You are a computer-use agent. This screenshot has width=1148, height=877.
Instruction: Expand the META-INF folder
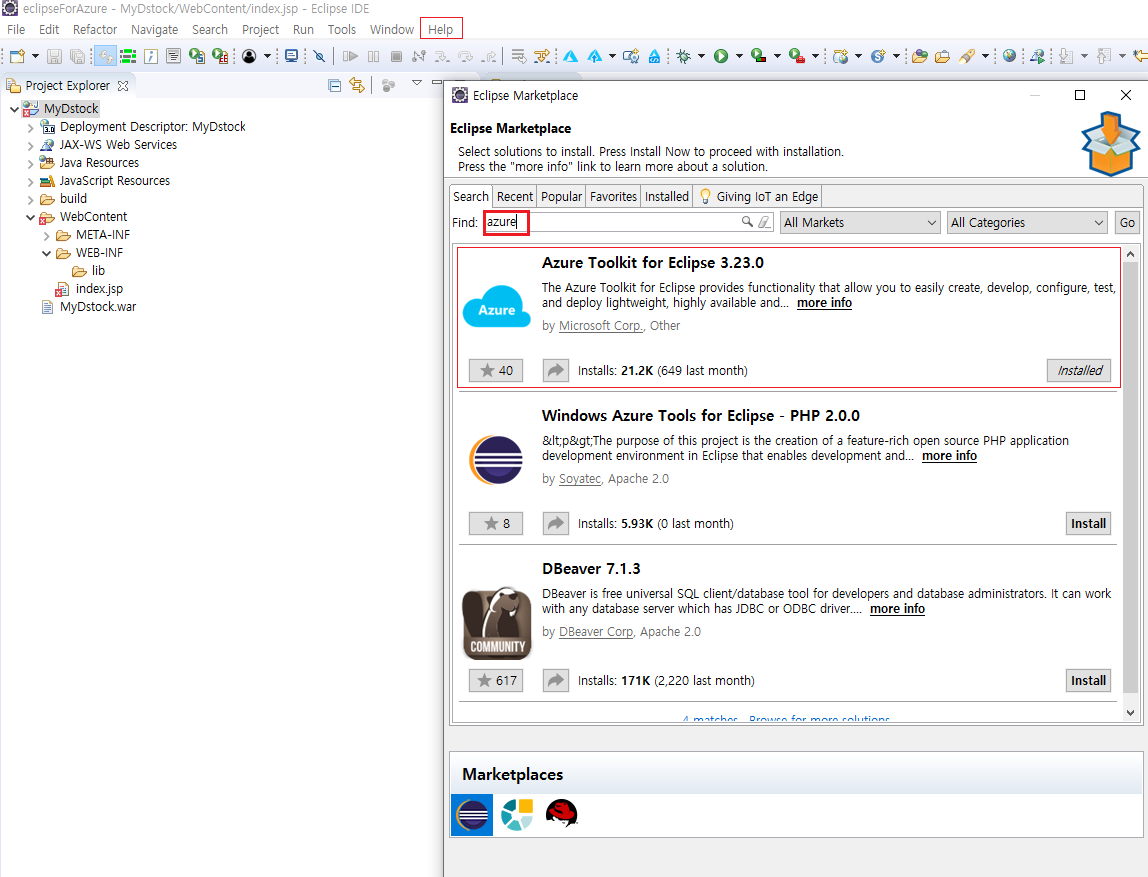[47, 236]
